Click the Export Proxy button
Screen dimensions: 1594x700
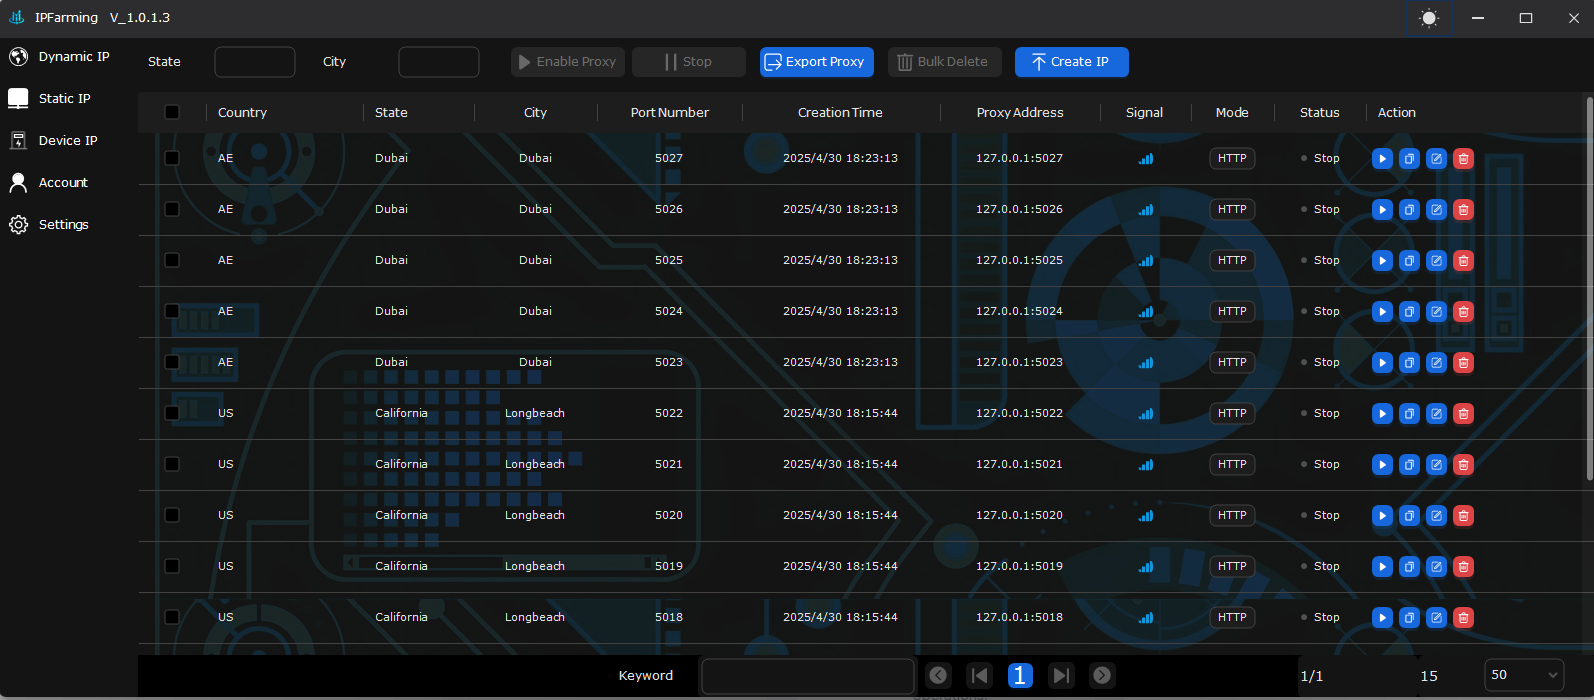tap(816, 62)
